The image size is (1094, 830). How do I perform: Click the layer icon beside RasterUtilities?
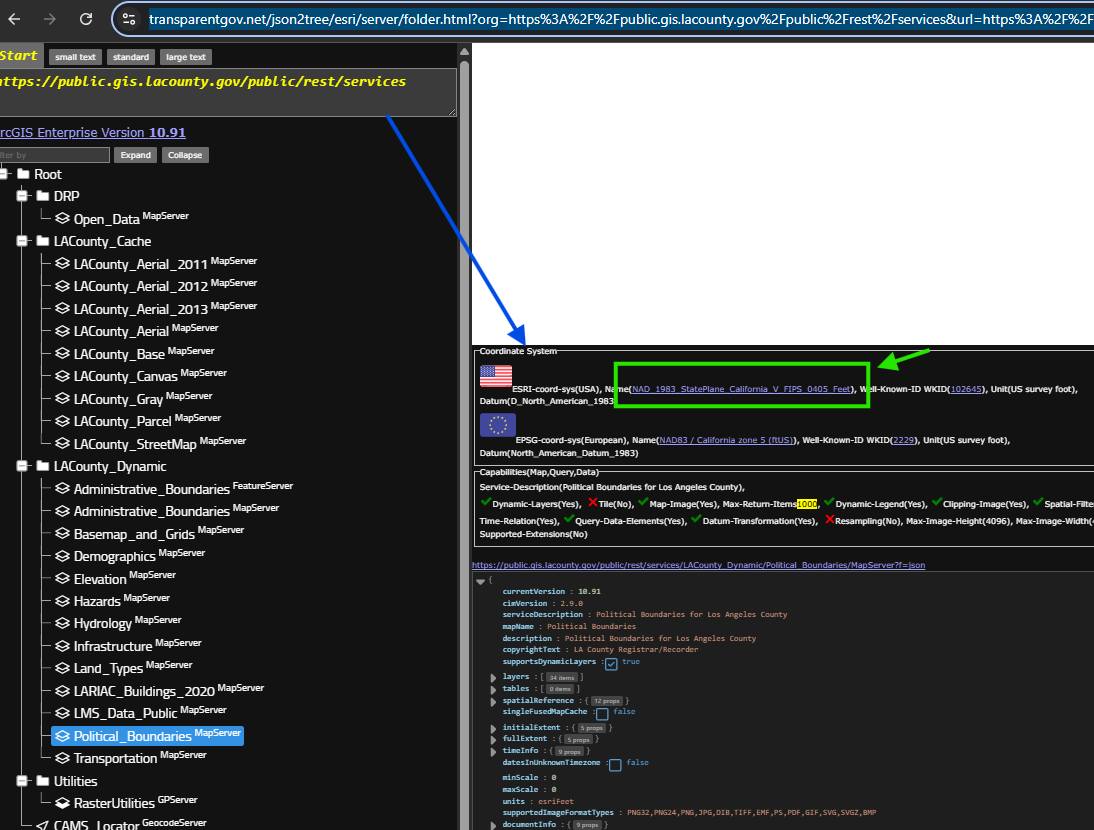pos(62,803)
